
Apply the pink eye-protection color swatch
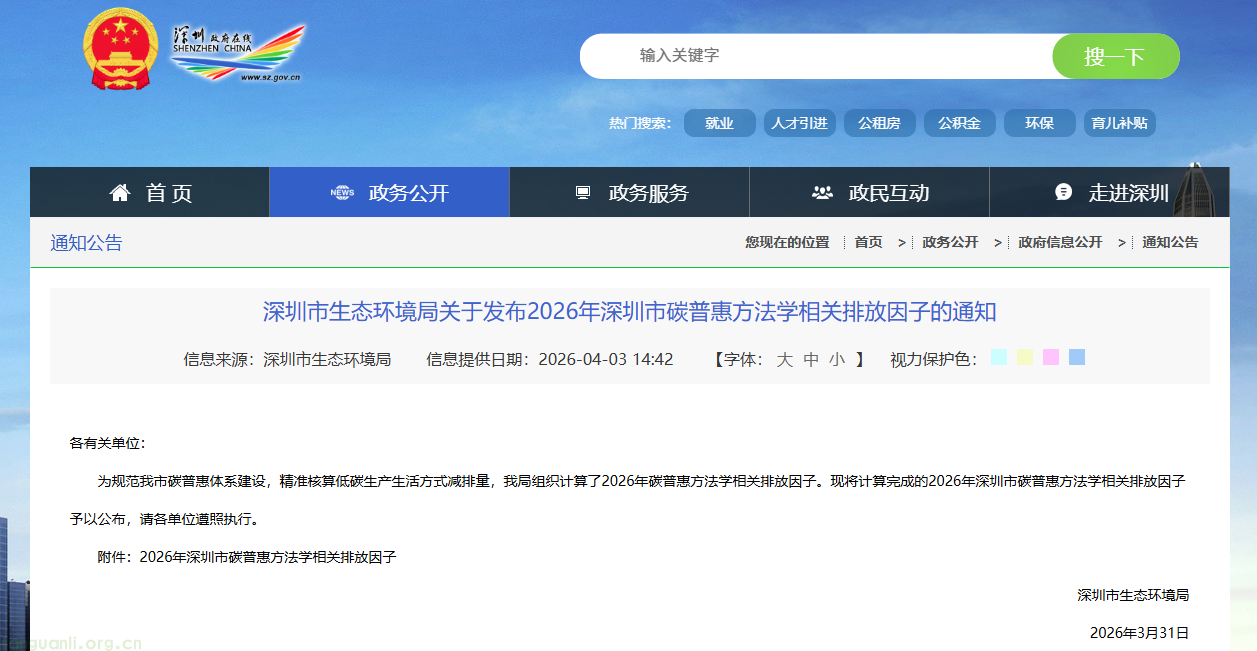tap(1050, 357)
